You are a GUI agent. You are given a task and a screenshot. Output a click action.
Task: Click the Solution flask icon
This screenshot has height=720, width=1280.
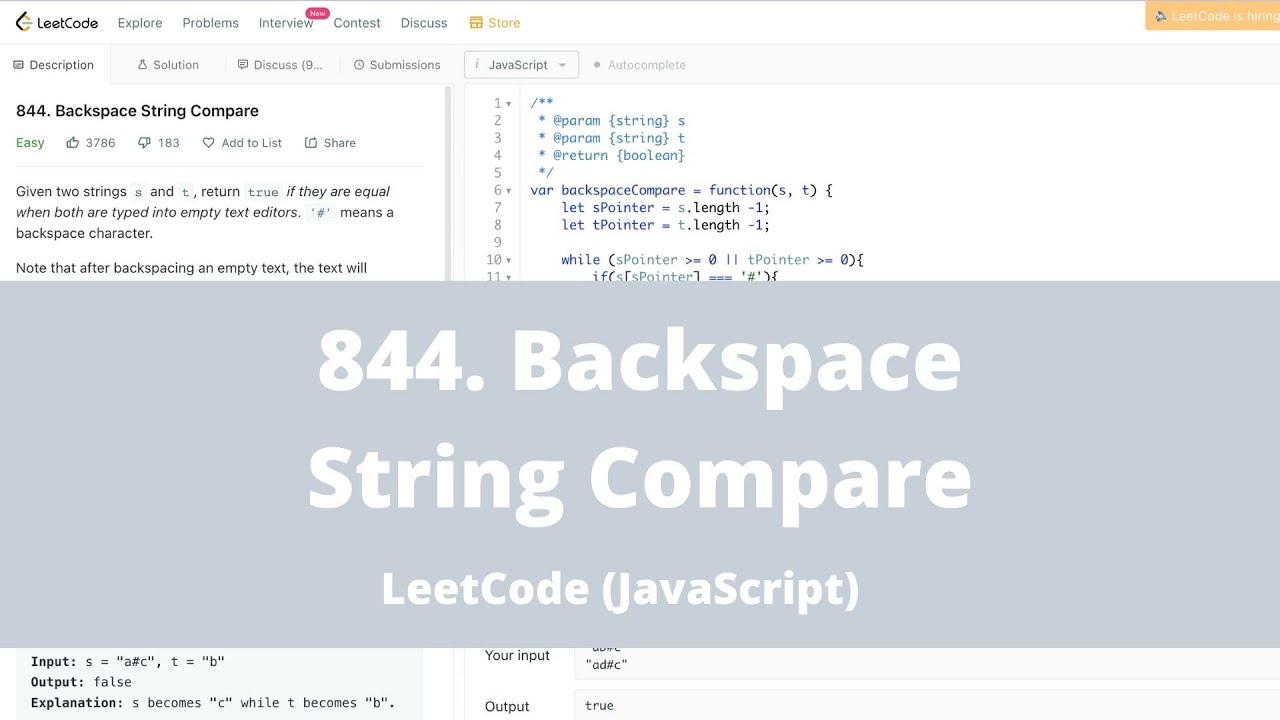[143, 65]
